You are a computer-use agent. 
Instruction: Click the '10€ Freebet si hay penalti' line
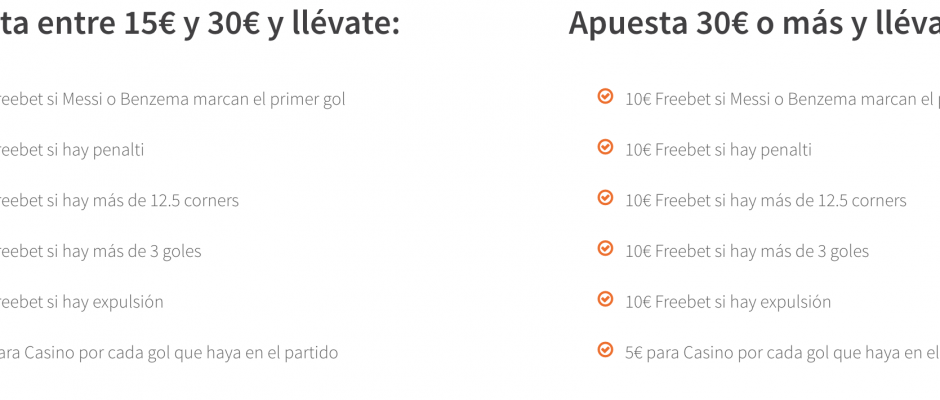point(718,150)
